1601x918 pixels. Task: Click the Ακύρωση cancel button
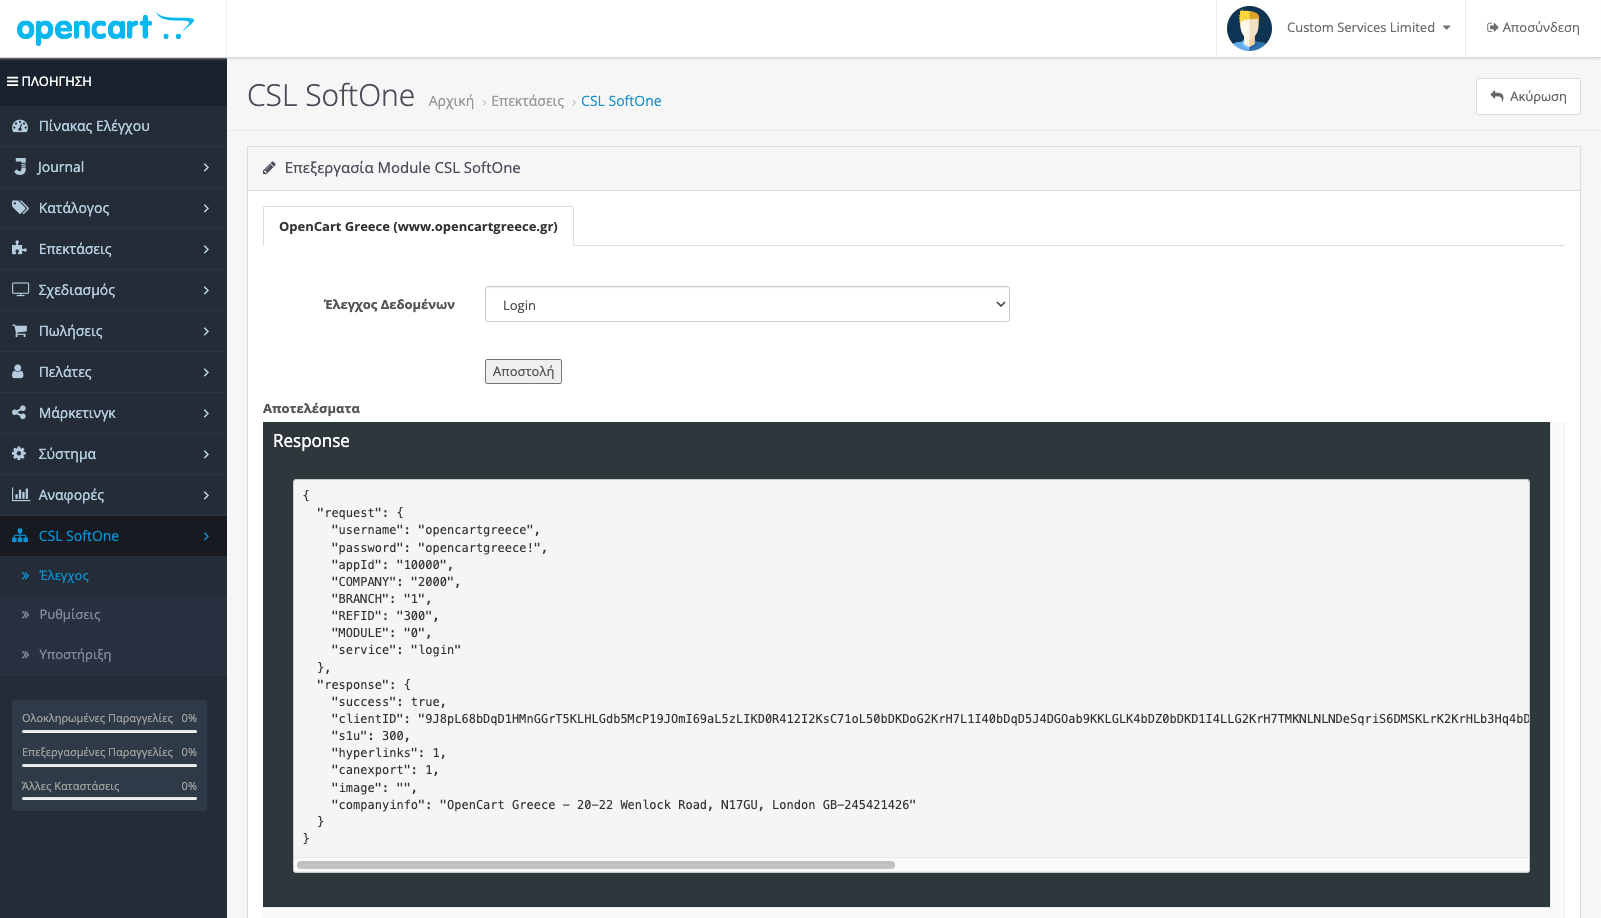coord(1528,97)
